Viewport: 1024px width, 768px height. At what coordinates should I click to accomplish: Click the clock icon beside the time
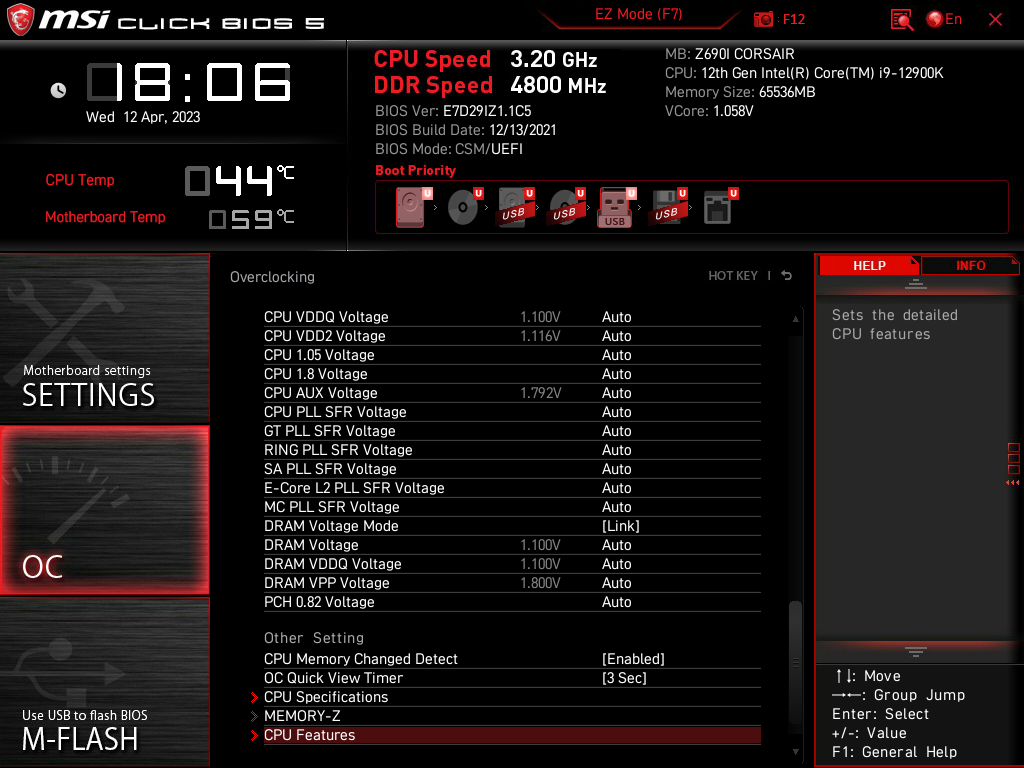58,89
